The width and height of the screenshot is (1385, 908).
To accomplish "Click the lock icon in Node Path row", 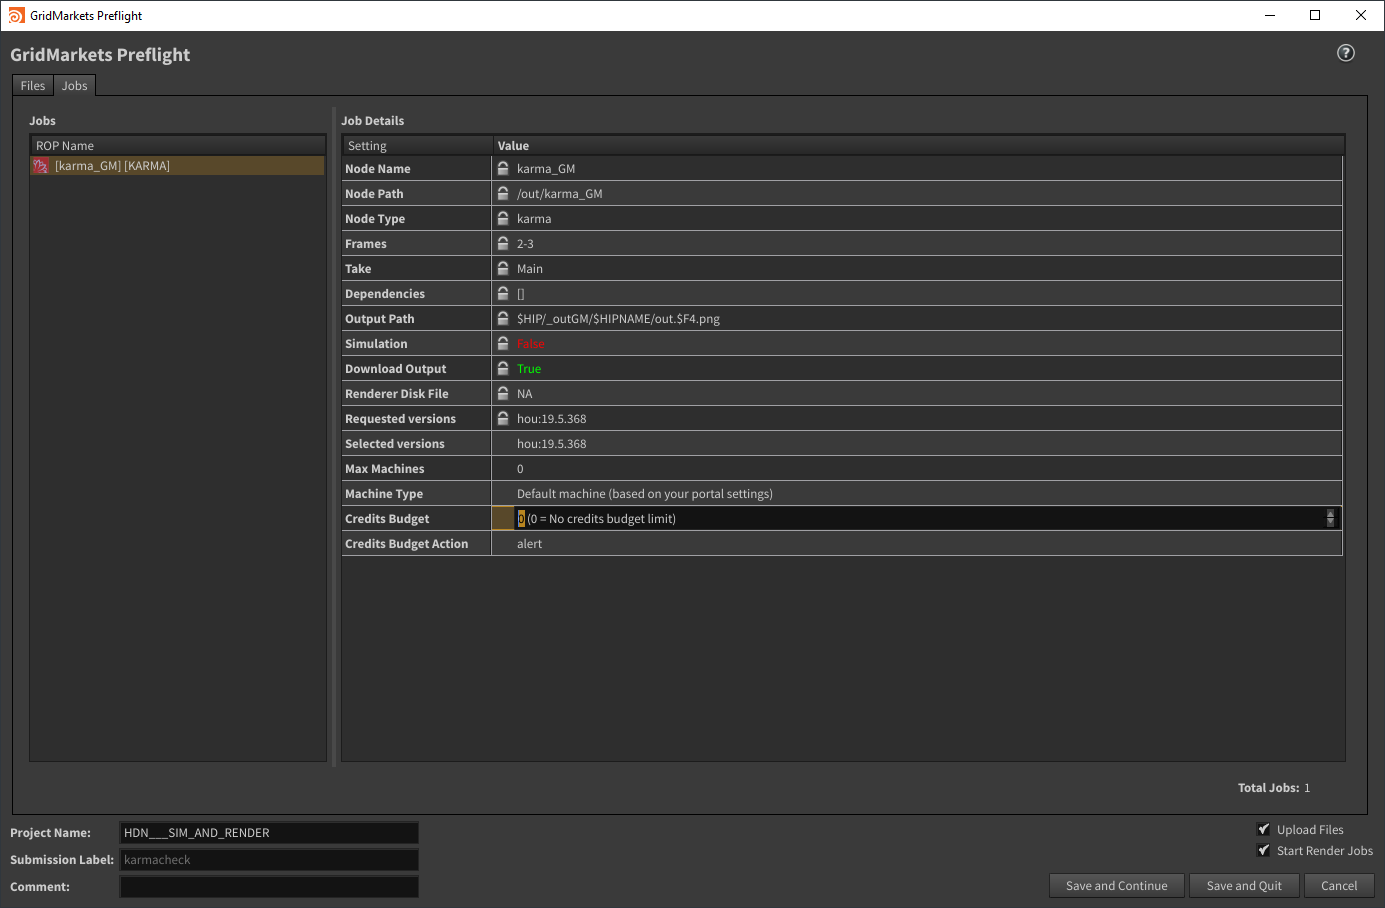I will click(x=503, y=193).
